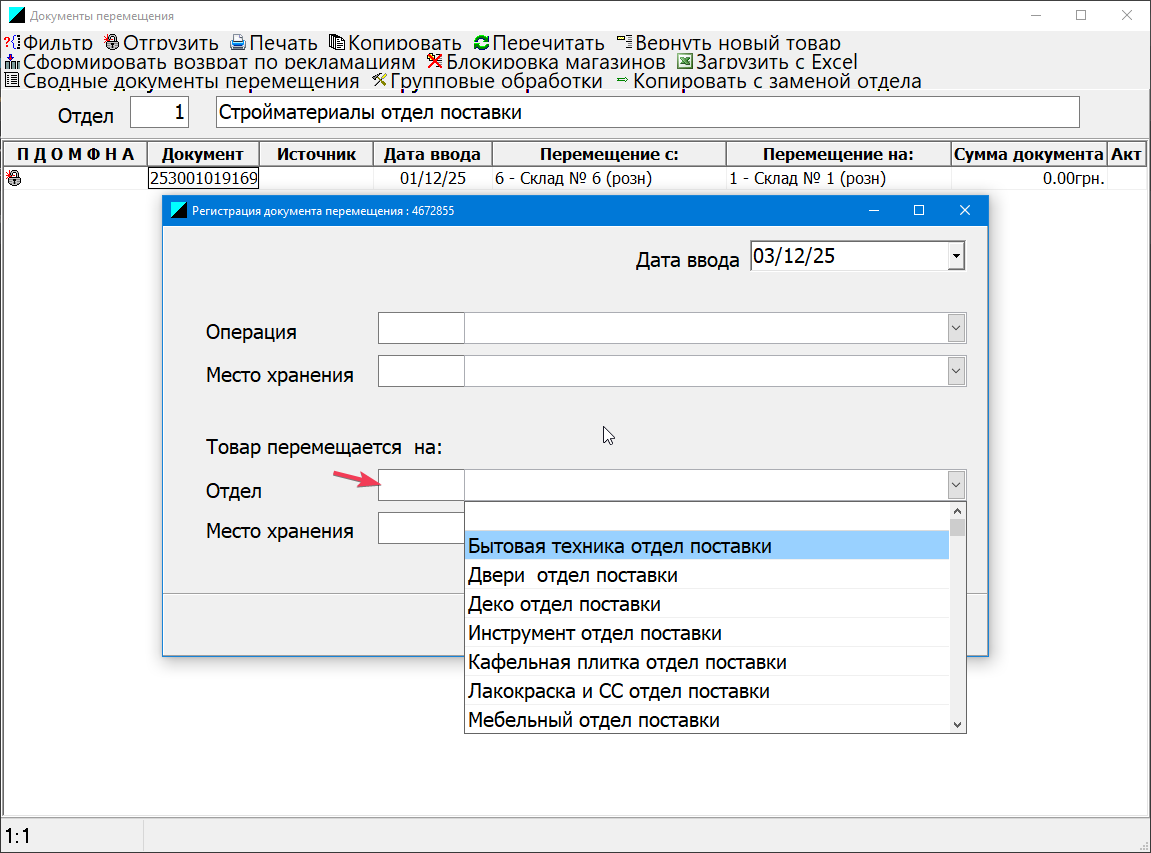Click the Перемещение на: column header

tap(838, 154)
